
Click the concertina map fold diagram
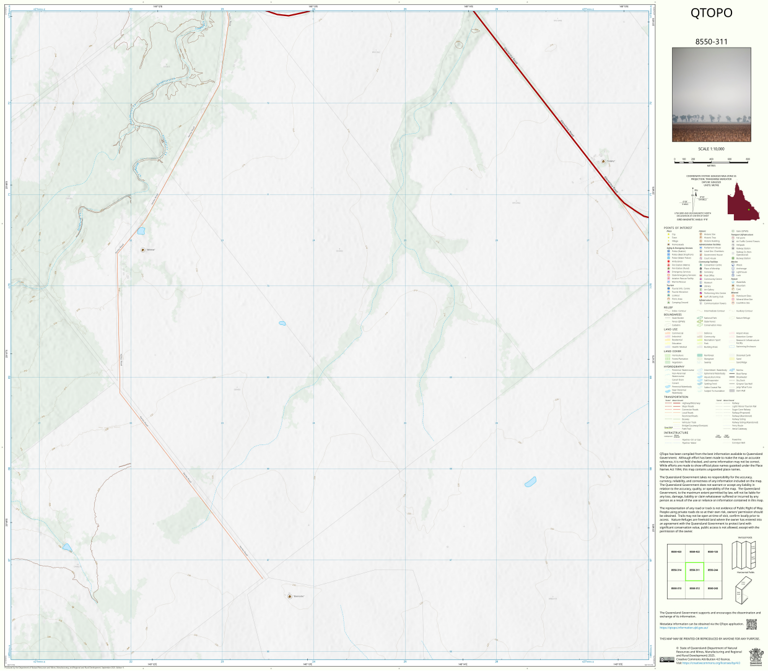coord(744,554)
